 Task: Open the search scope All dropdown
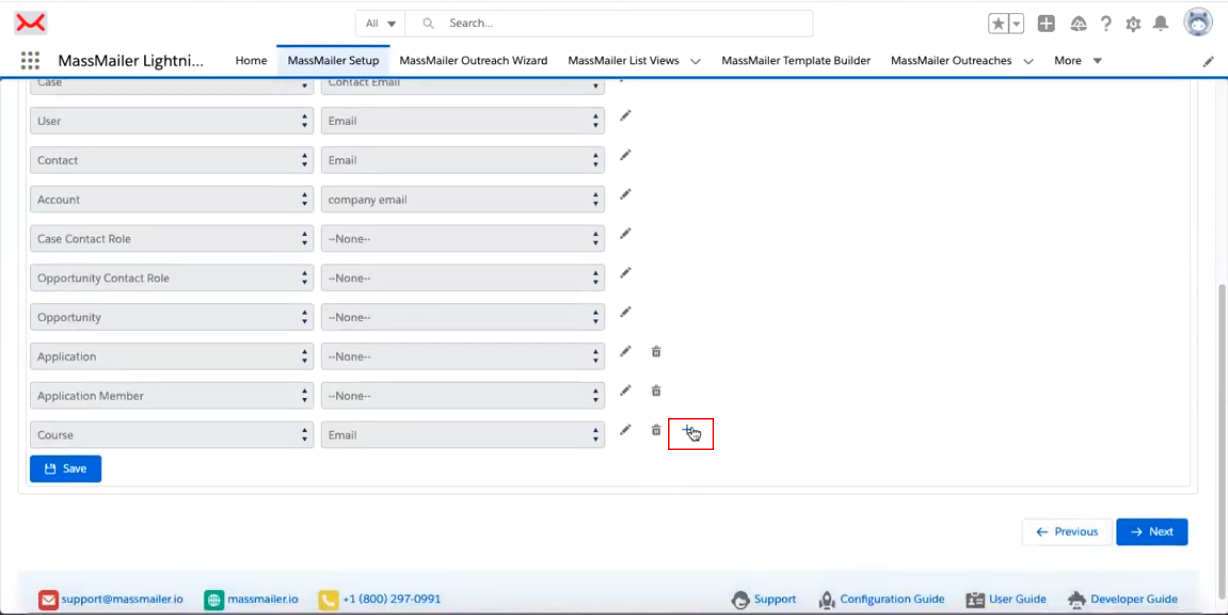(380, 23)
